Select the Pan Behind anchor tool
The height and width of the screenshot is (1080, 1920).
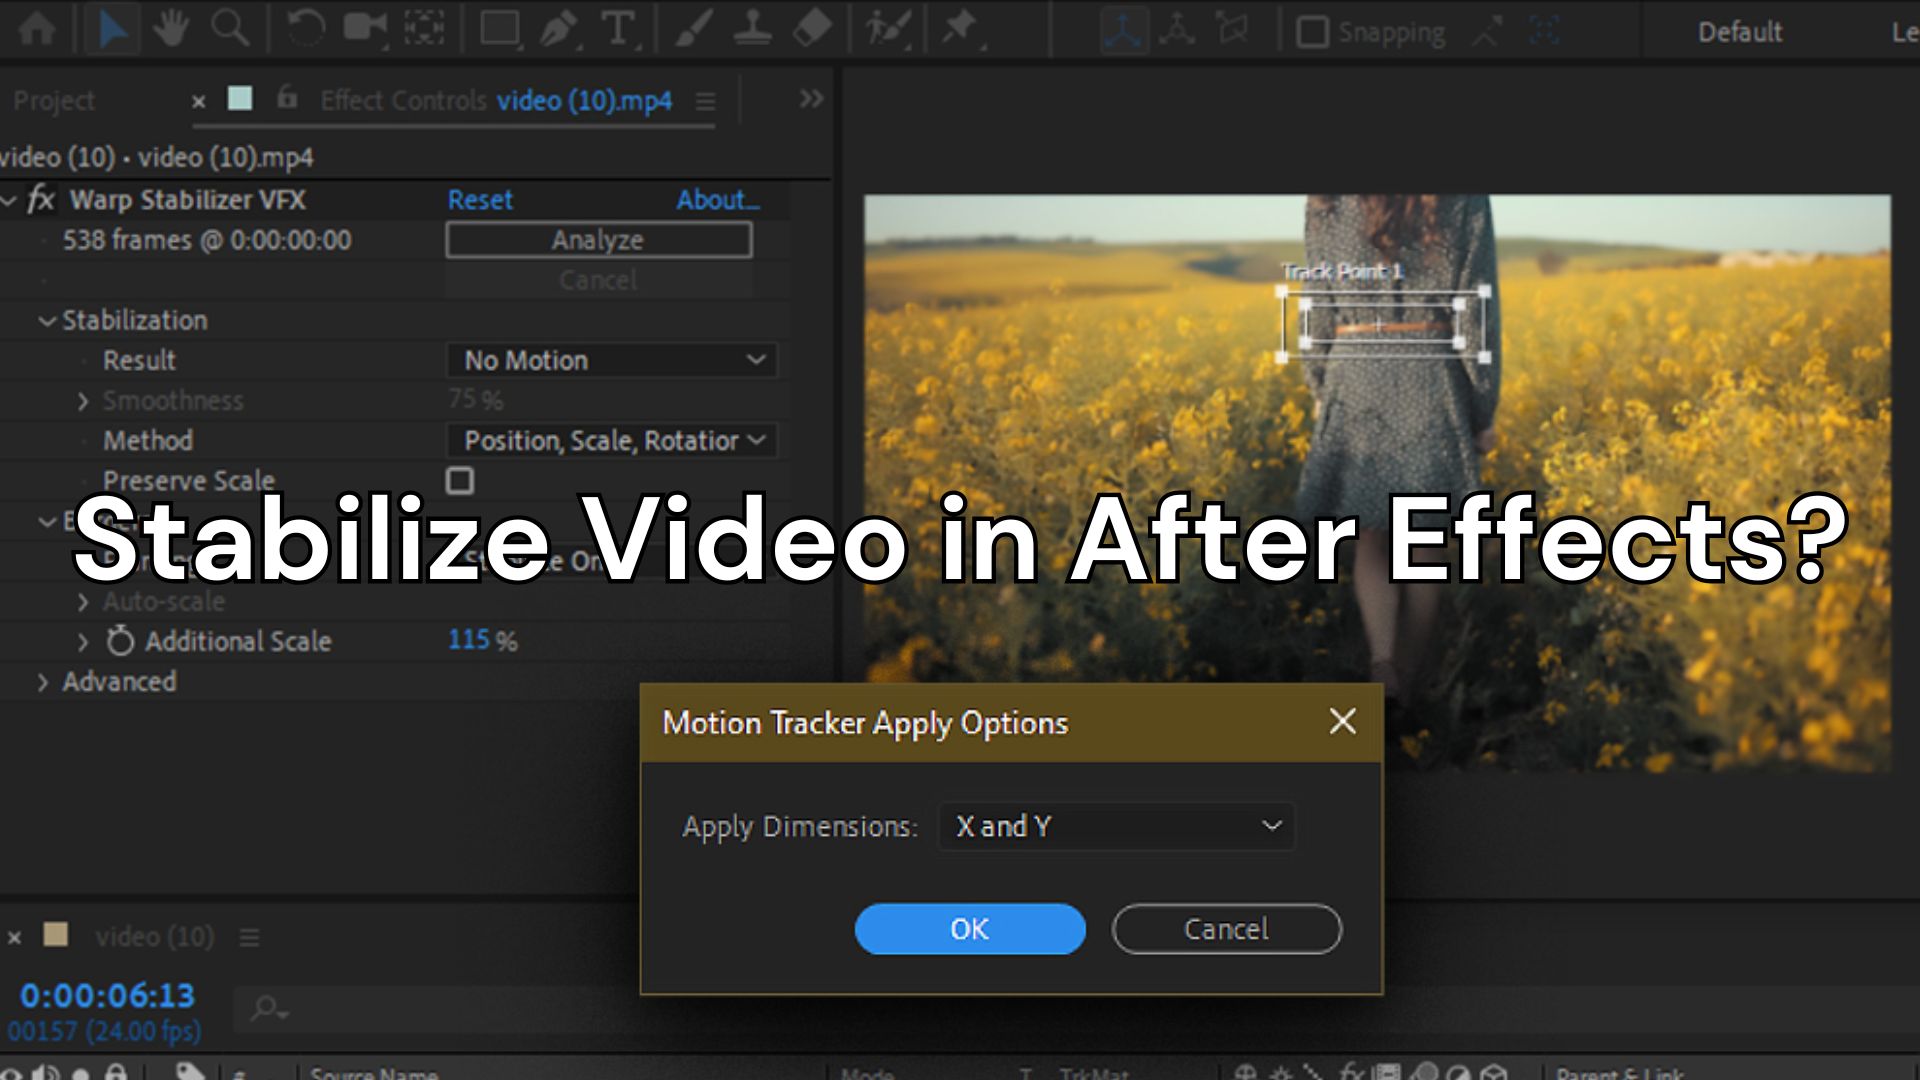point(424,29)
